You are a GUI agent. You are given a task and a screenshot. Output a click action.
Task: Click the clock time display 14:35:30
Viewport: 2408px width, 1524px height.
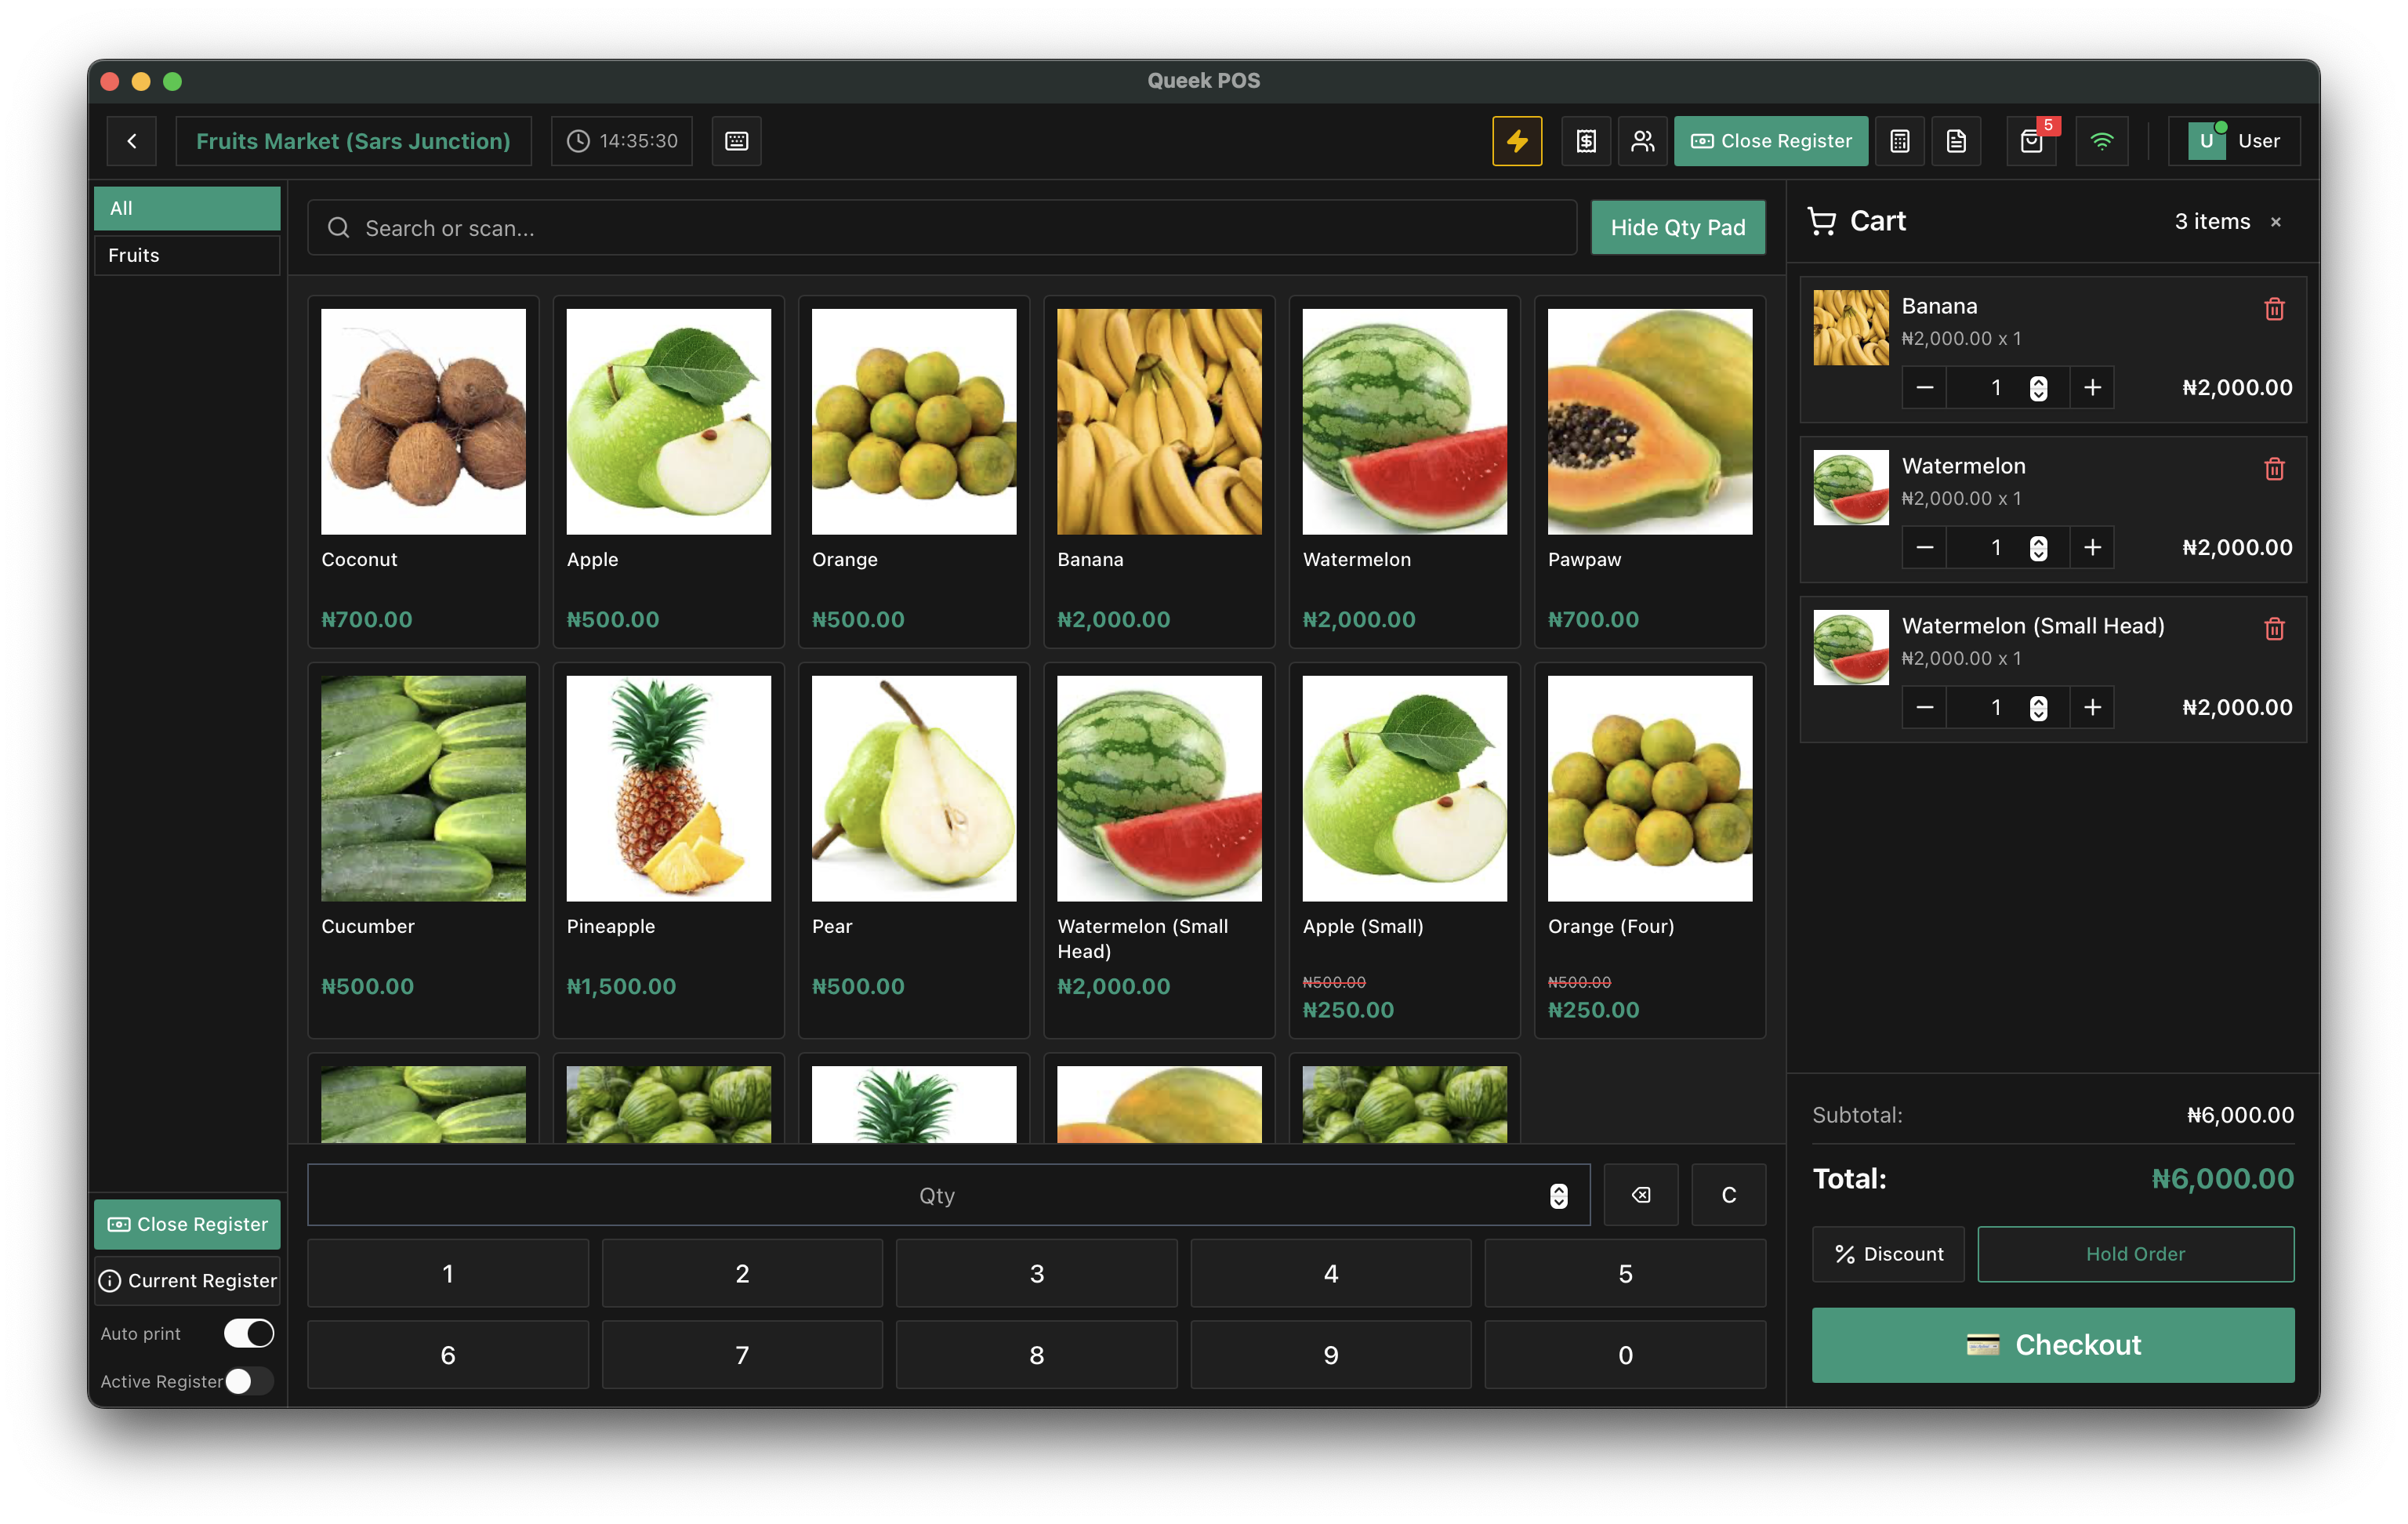click(622, 141)
